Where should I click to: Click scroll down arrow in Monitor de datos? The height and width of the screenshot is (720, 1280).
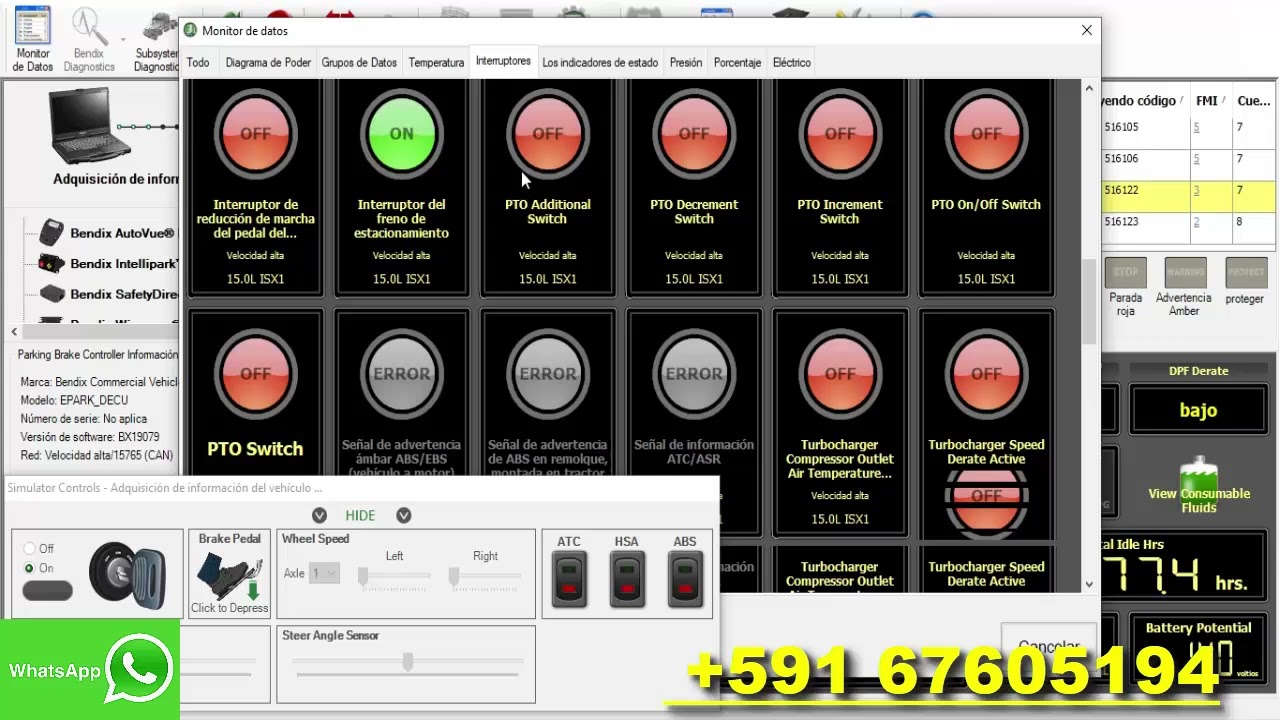1089,584
